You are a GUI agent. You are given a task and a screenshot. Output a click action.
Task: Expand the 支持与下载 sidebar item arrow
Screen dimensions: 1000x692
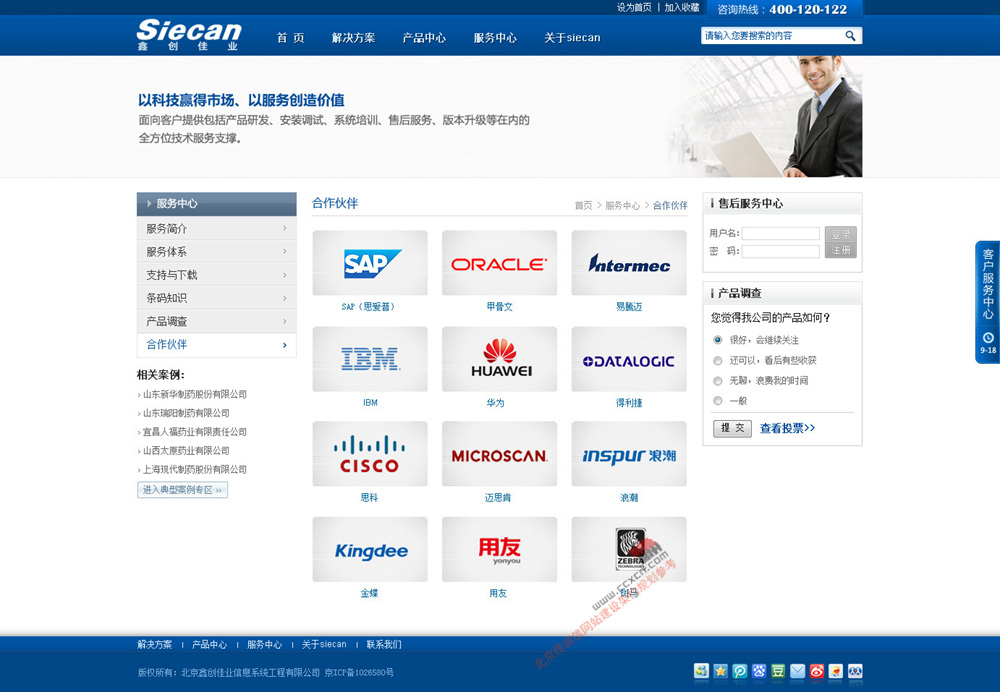point(285,275)
